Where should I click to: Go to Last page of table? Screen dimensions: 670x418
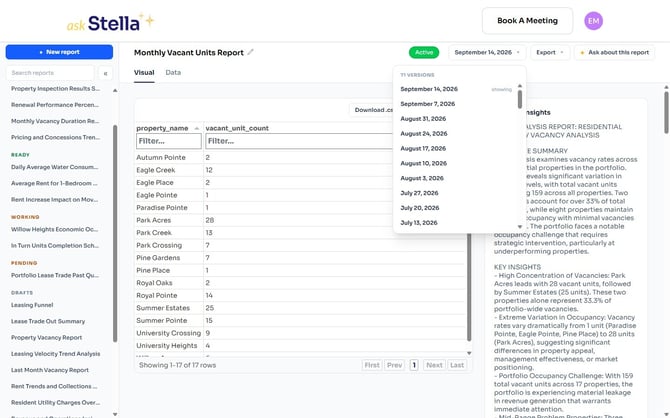(457, 365)
